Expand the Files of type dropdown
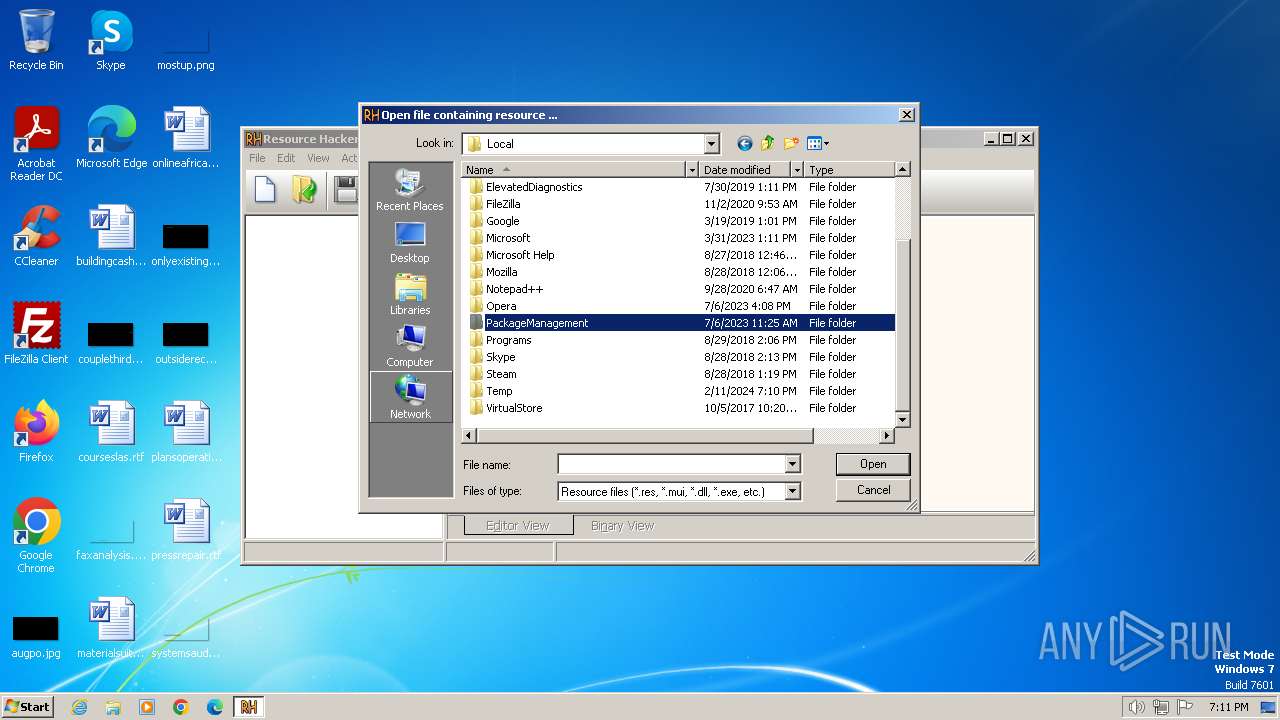The width and height of the screenshot is (1280, 720). tap(792, 491)
